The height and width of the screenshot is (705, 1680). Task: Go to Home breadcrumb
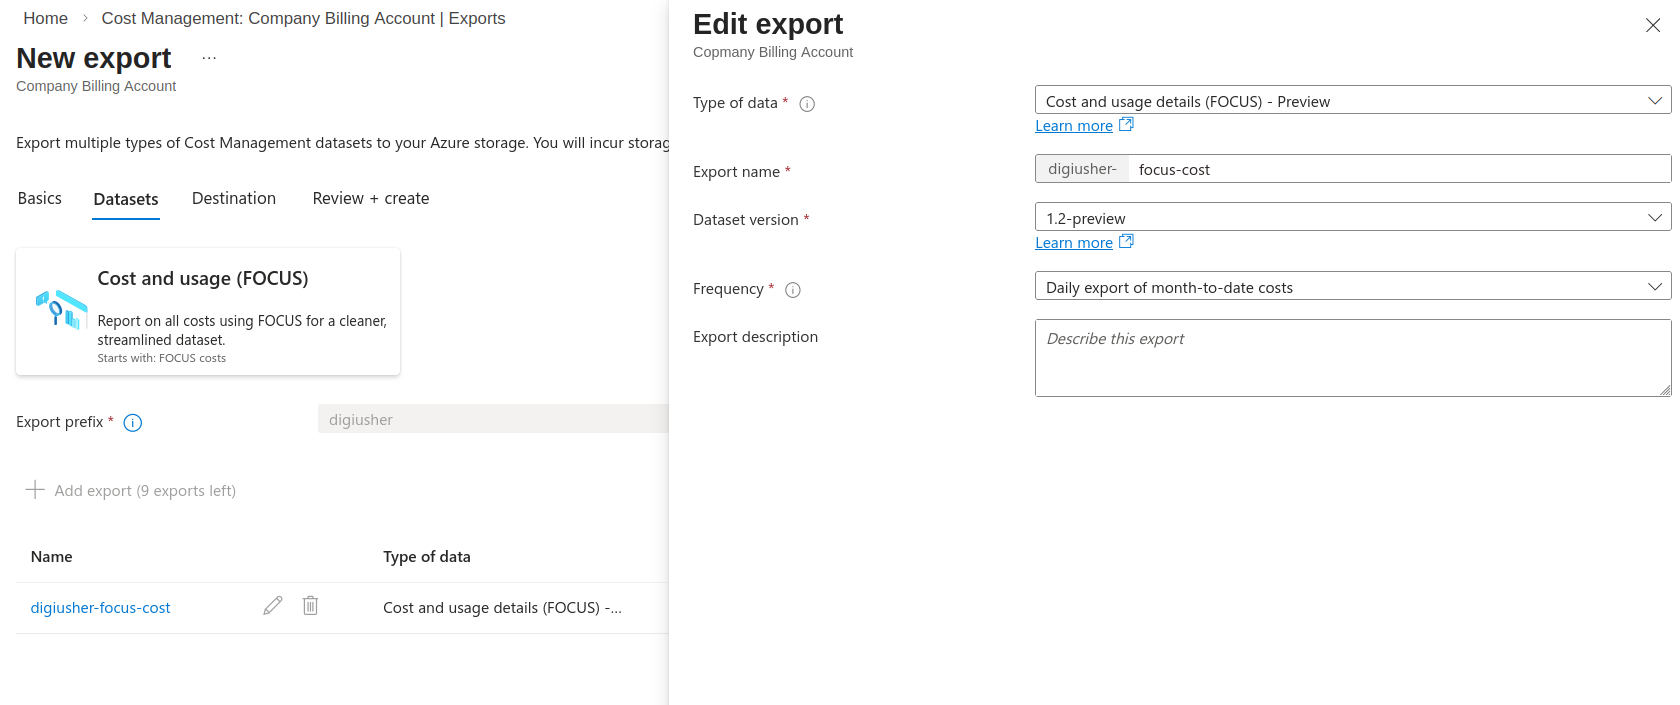(x=46, y=19)
